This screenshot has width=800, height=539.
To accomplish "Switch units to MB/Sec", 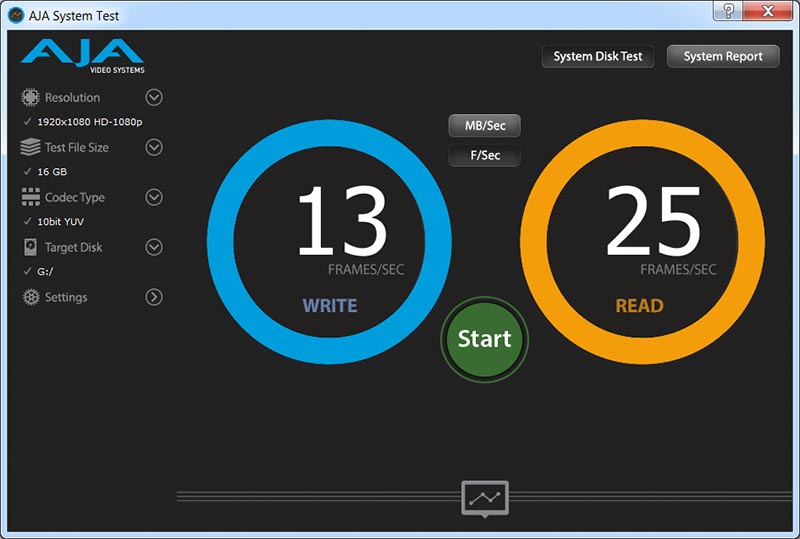I will 485,126.
